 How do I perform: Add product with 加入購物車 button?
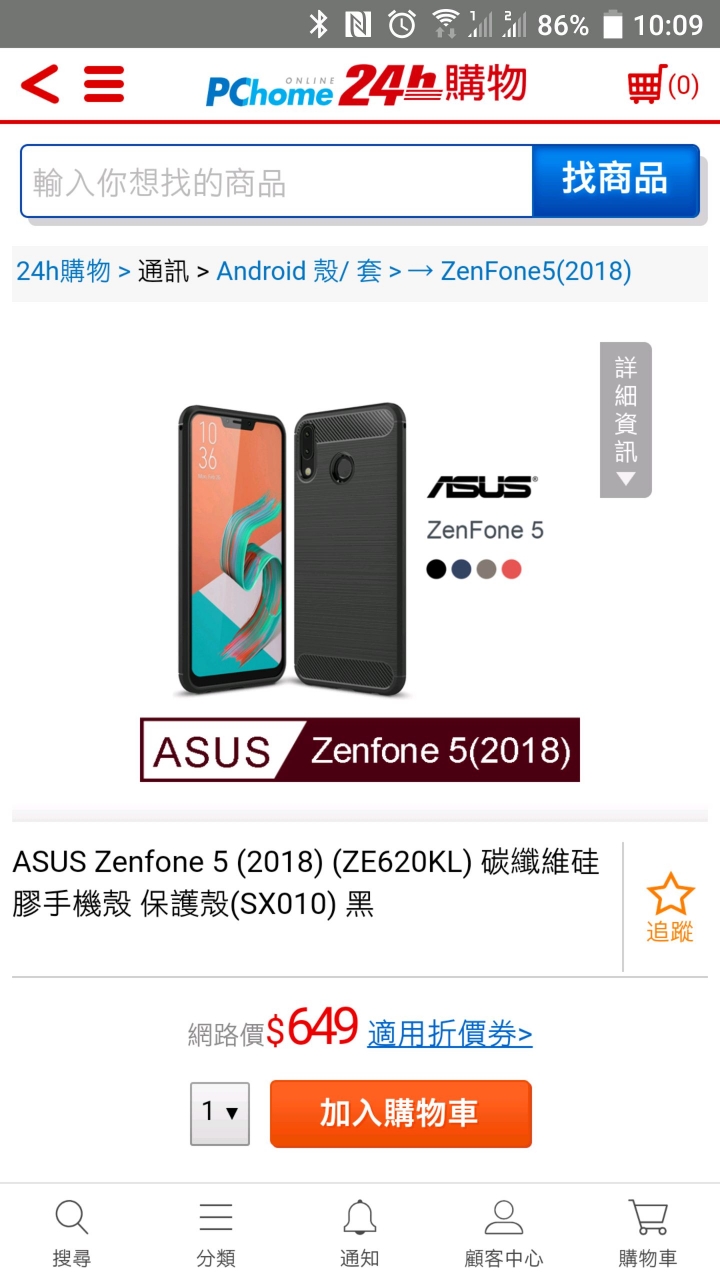[400, 1113]
